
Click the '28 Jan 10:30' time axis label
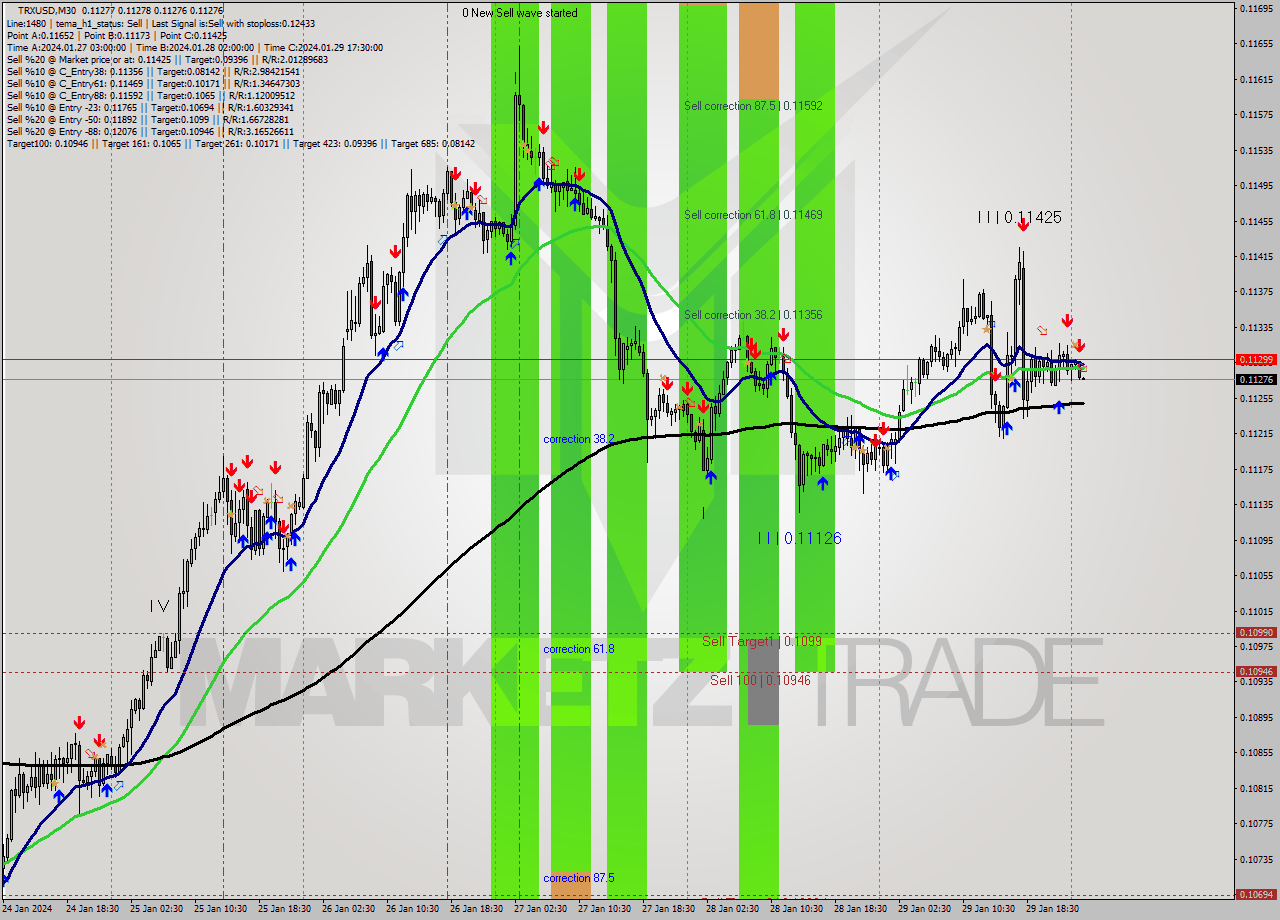pyautogui.click(x=796, y=909)
